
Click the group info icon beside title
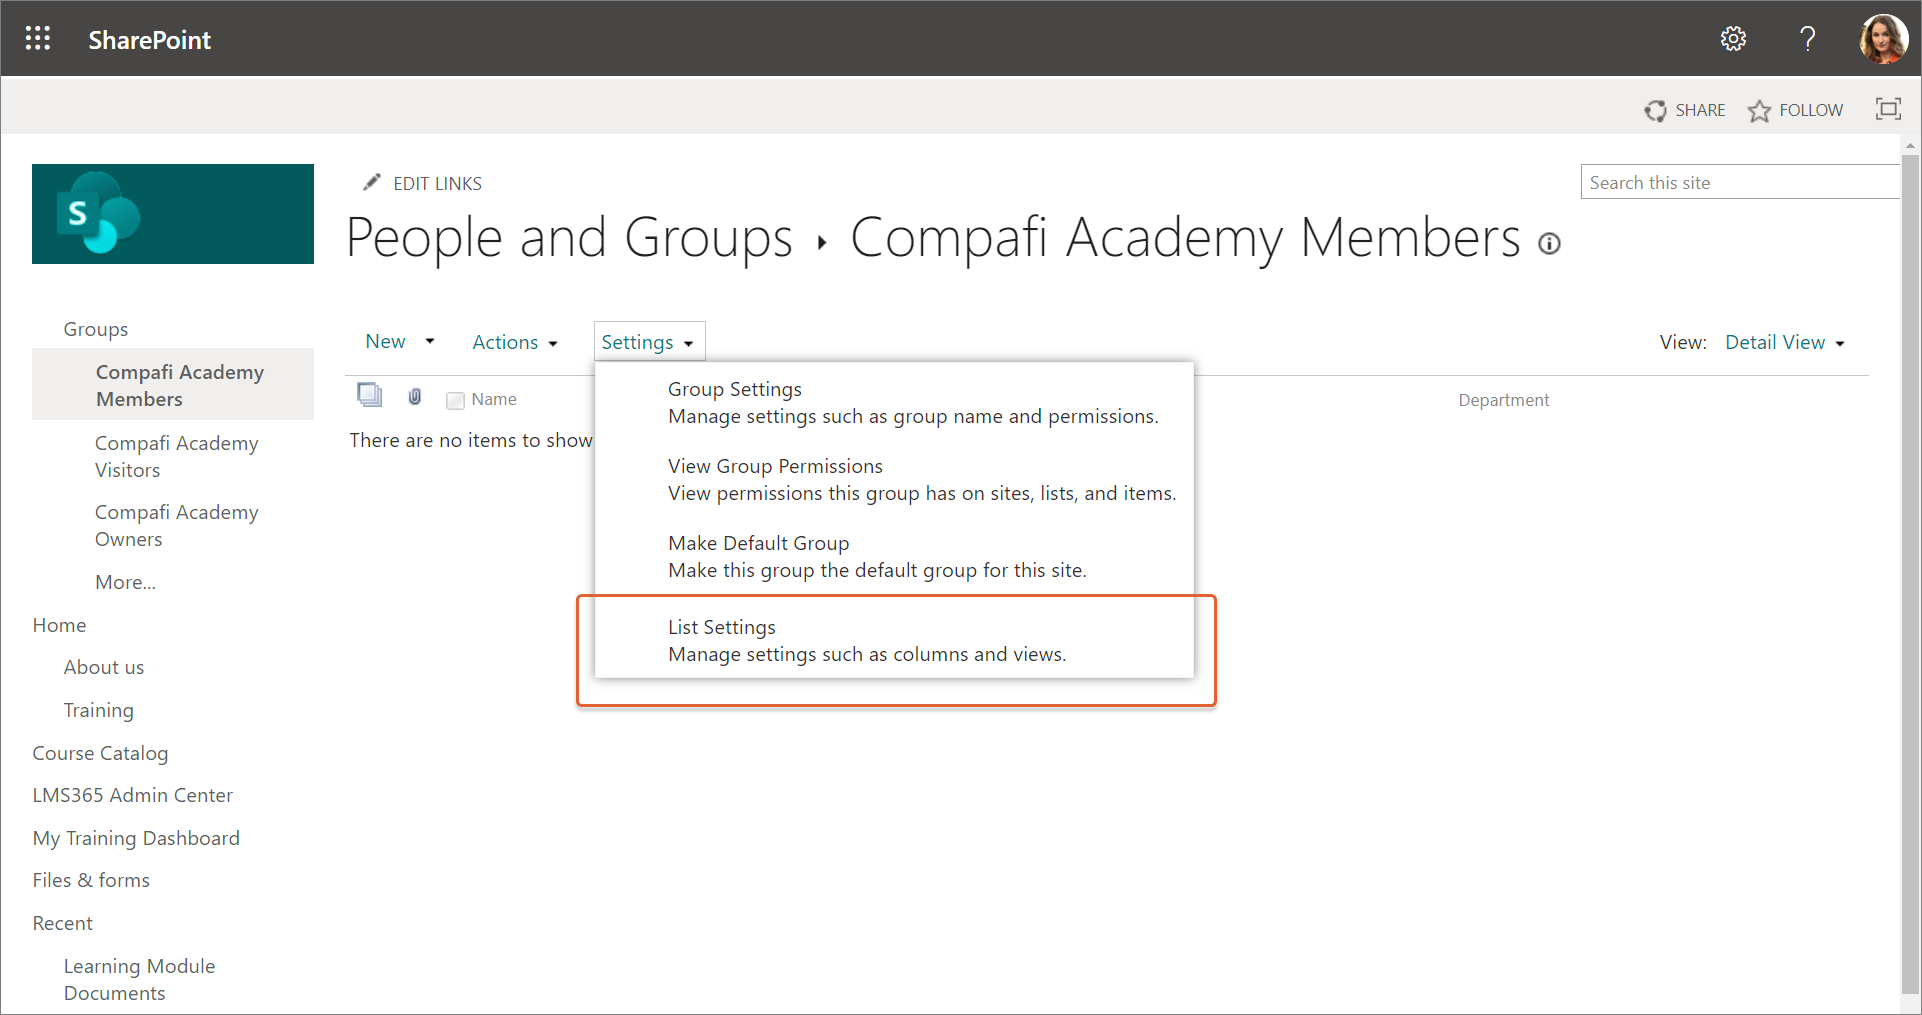(1549, 244)
